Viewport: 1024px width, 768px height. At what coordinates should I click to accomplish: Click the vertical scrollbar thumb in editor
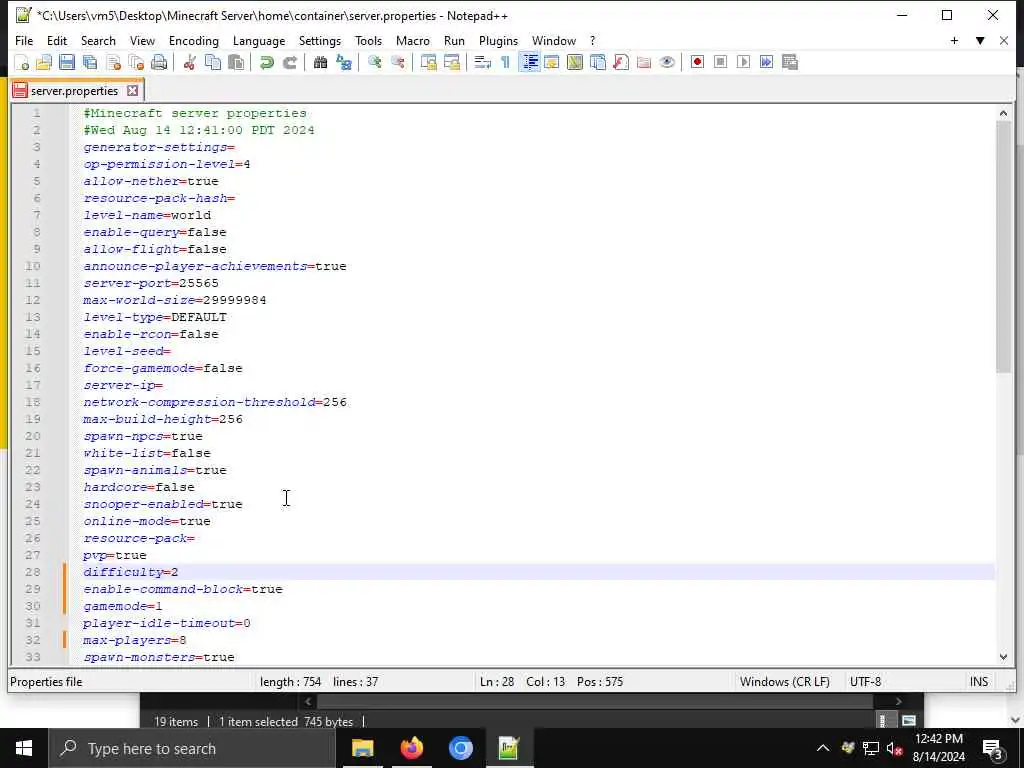[1003, 247]
